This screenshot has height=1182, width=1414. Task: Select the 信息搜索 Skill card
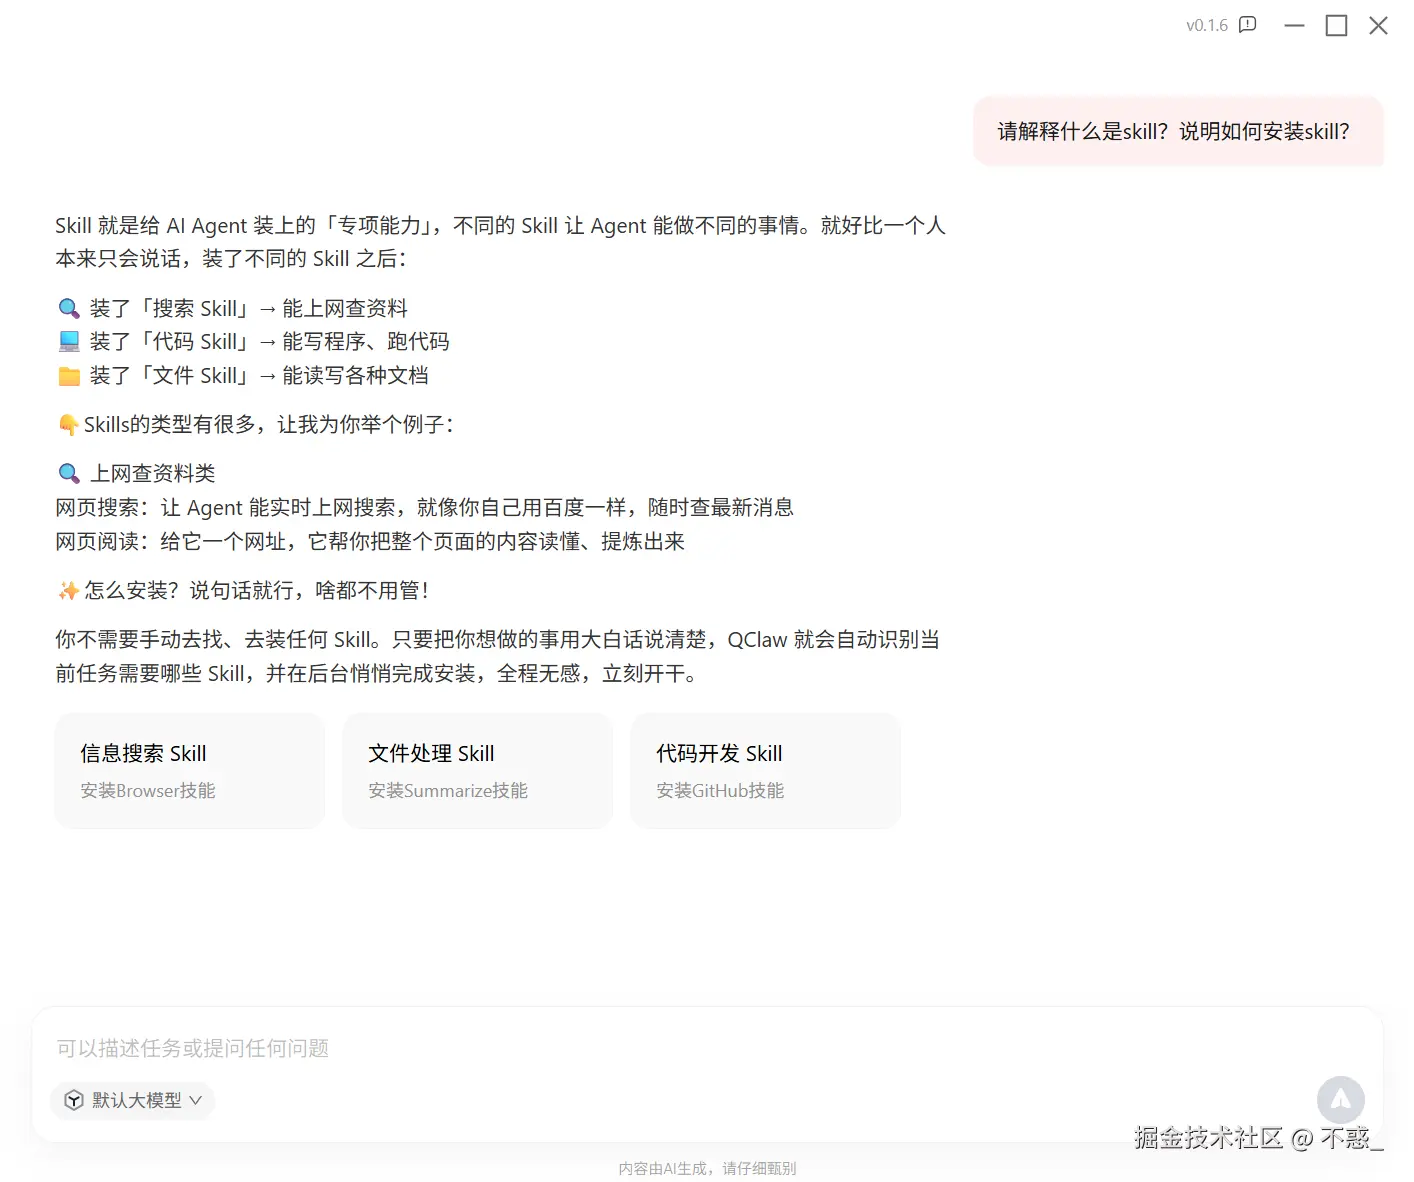(x=190, y=770)
